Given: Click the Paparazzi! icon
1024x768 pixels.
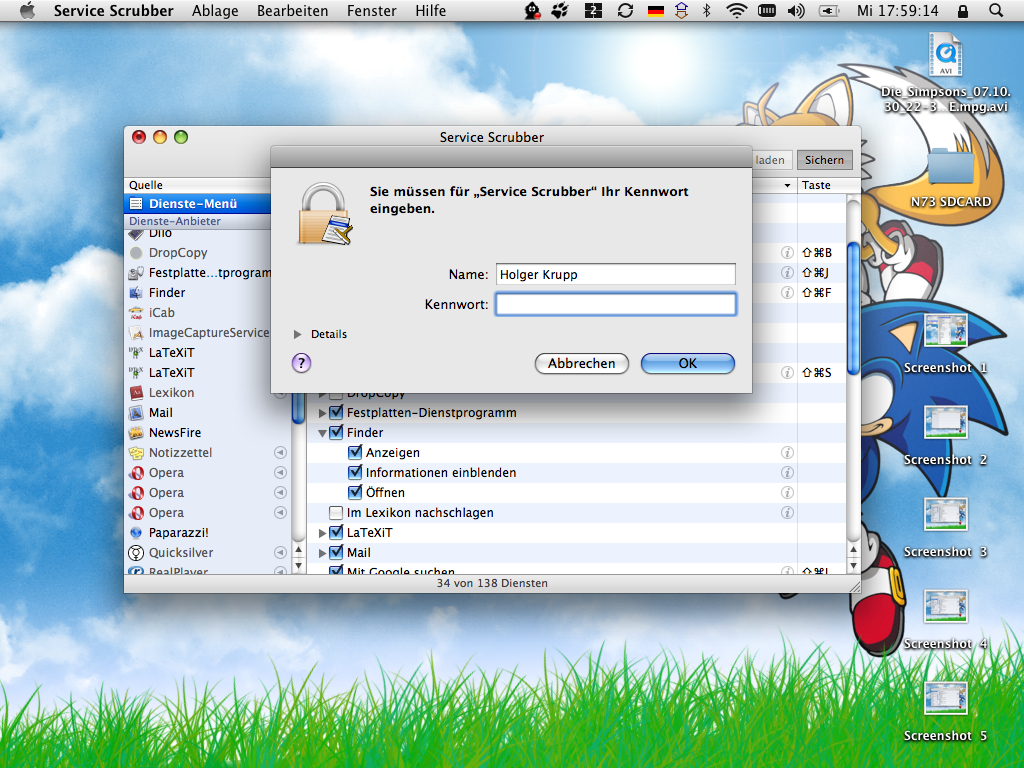Looking at the screenshot, I should click(x=136, y=533).
